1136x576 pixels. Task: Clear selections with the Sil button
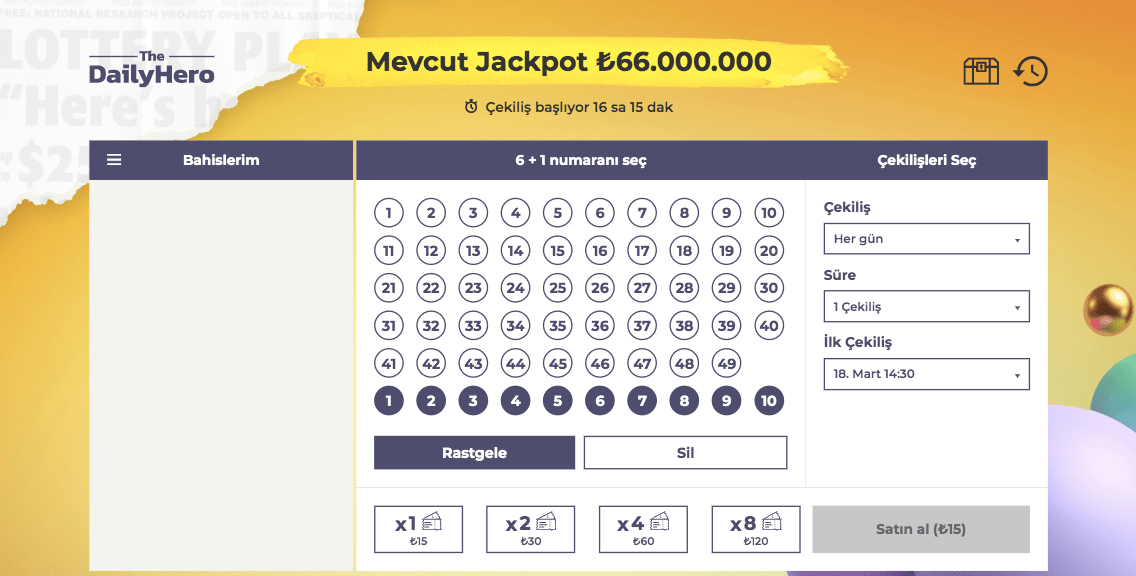click(685, 453)
